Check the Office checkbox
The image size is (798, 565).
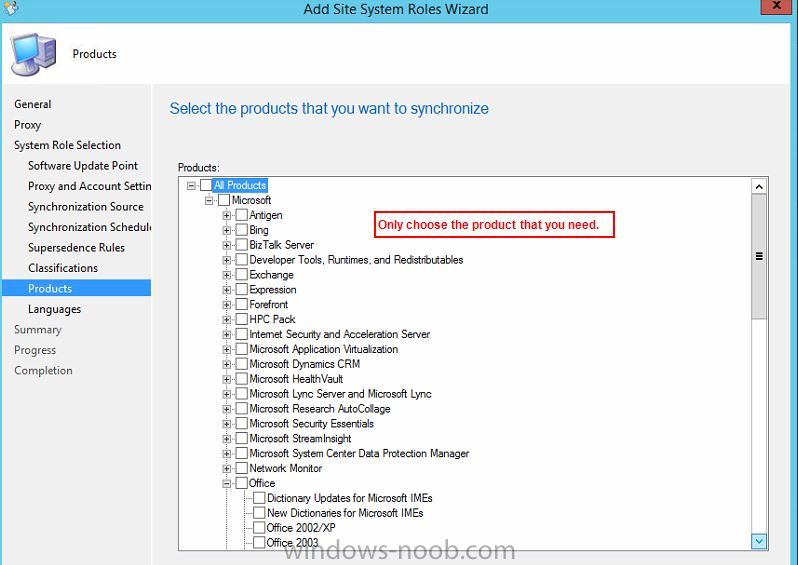pos(242,483)
